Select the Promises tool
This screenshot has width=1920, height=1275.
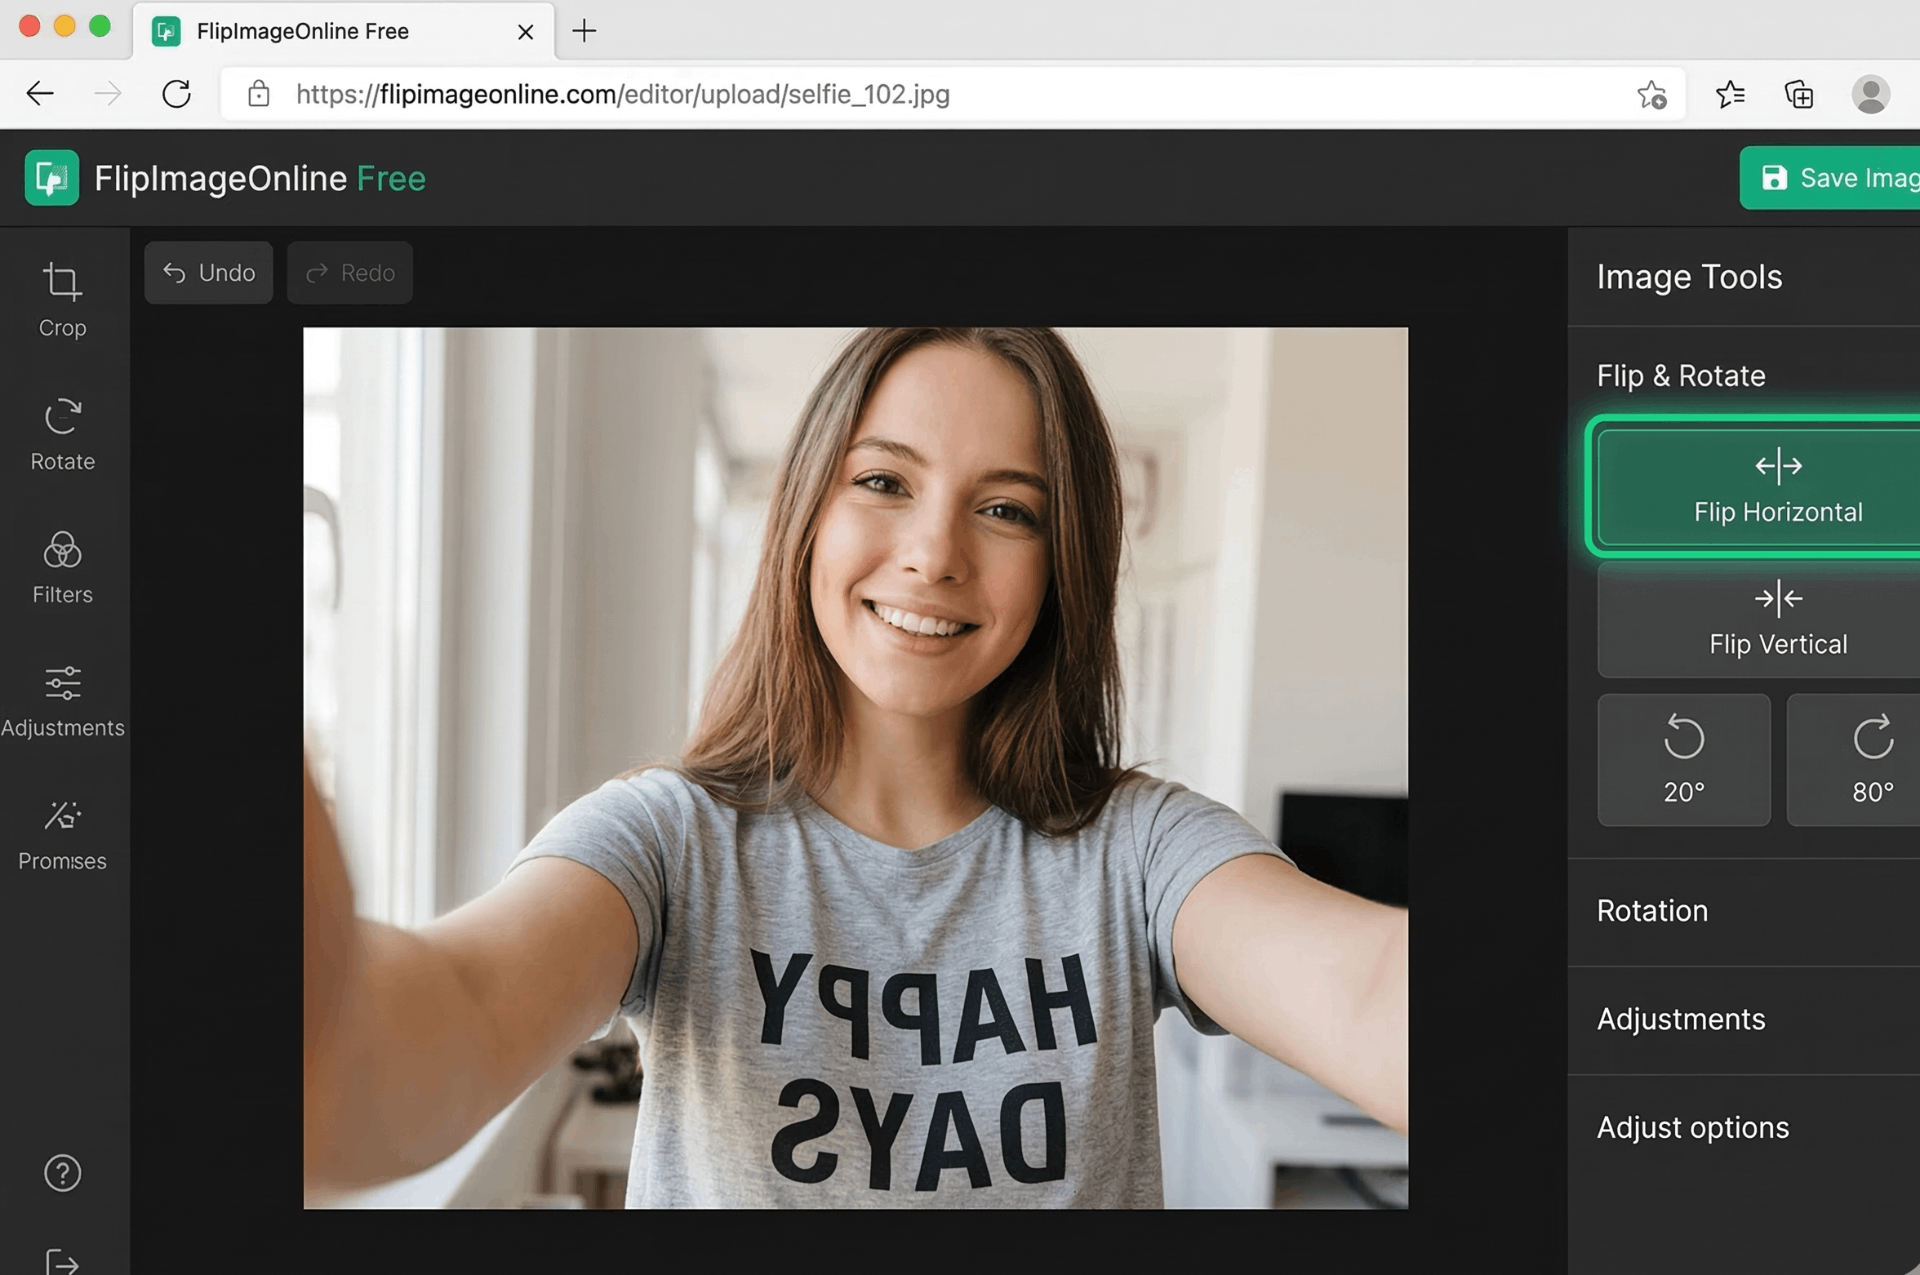tap(62, 830)
